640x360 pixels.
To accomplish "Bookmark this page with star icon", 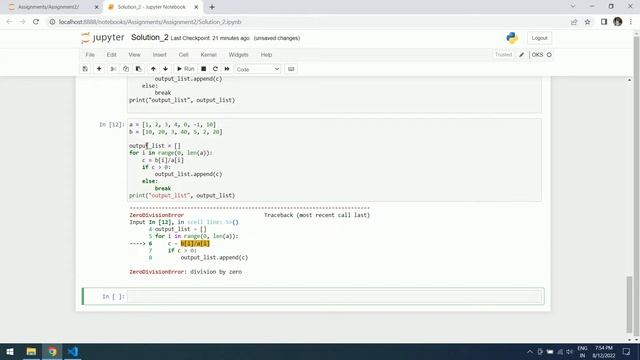I will tap(587, 22).
